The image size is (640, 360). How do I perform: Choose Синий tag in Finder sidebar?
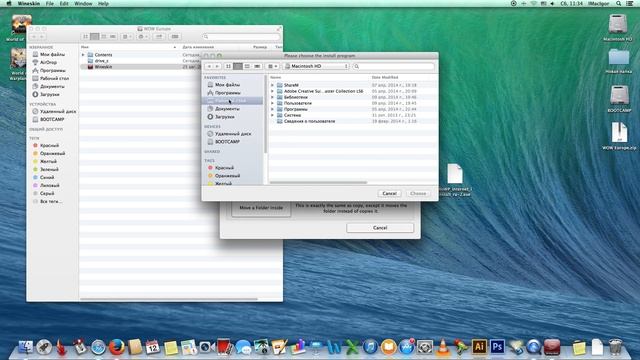47,178
